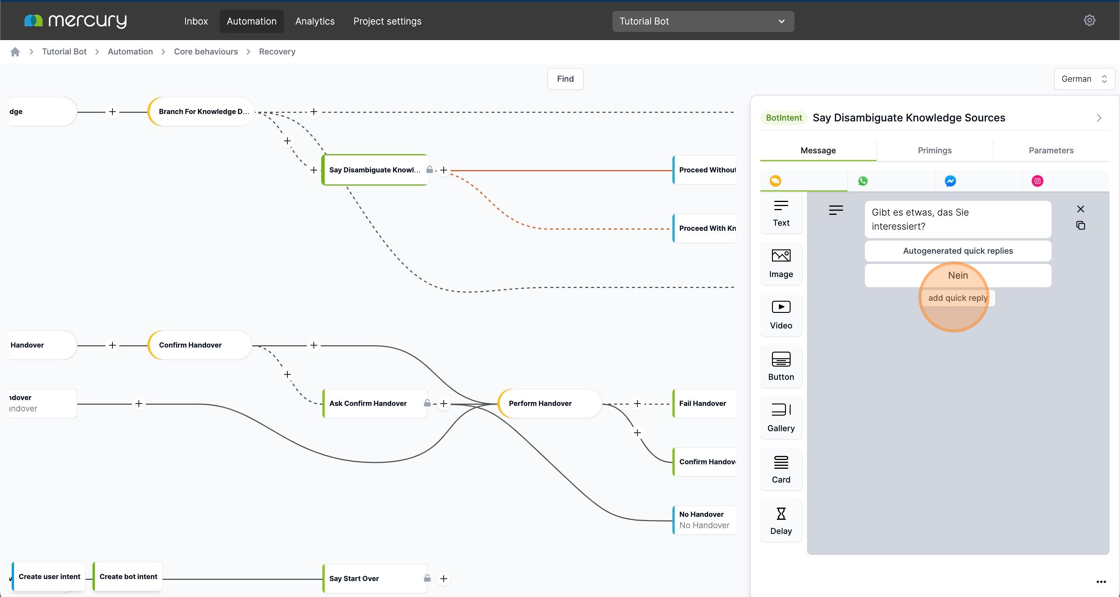Select the Branch For Knowledge node
This screenshot has height=597, width=1120.
click(201, 111)
